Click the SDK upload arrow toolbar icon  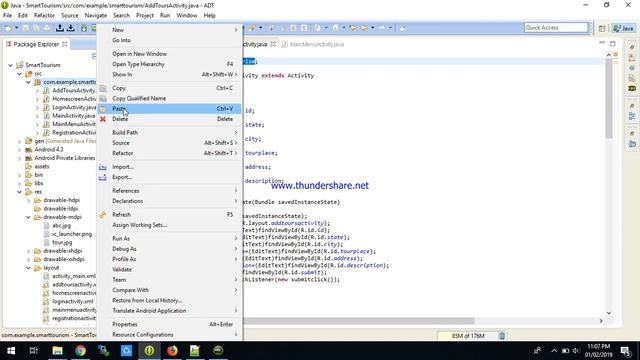coord(60,28)
